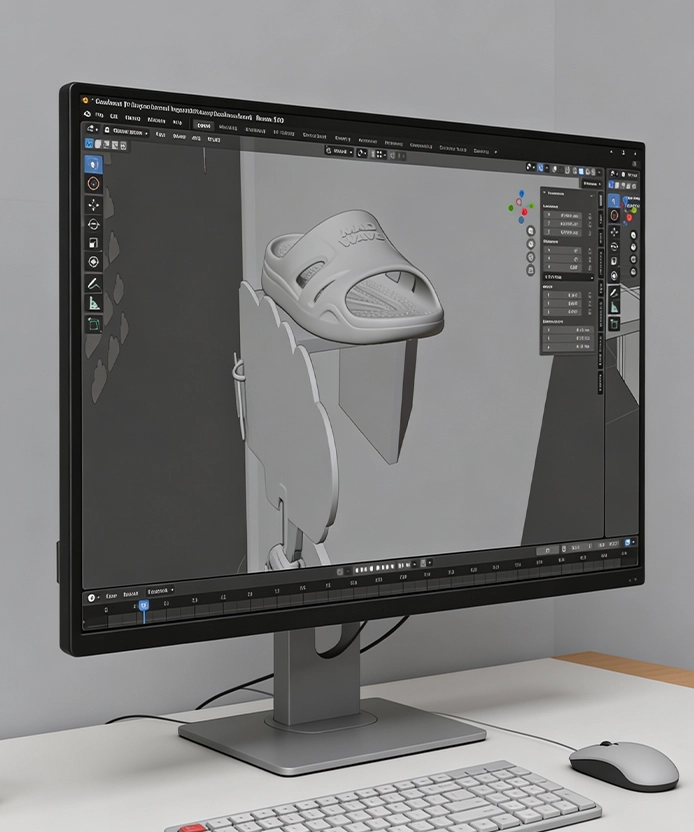Open the pivot point dropdown in center header
The image size is (694, 832).
pyautogui.click(x=362, y=153)
